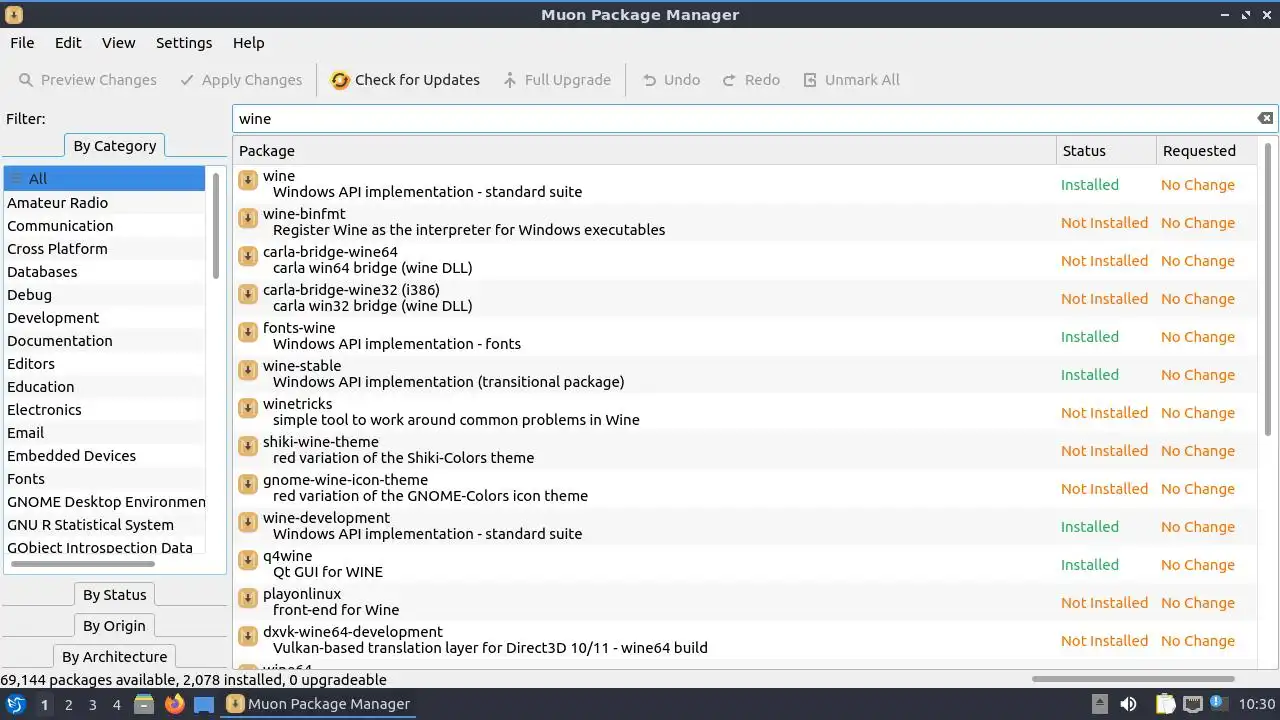Expand the By Architecture filter section
1280x720 pixels.
click(x=115, y=657)
